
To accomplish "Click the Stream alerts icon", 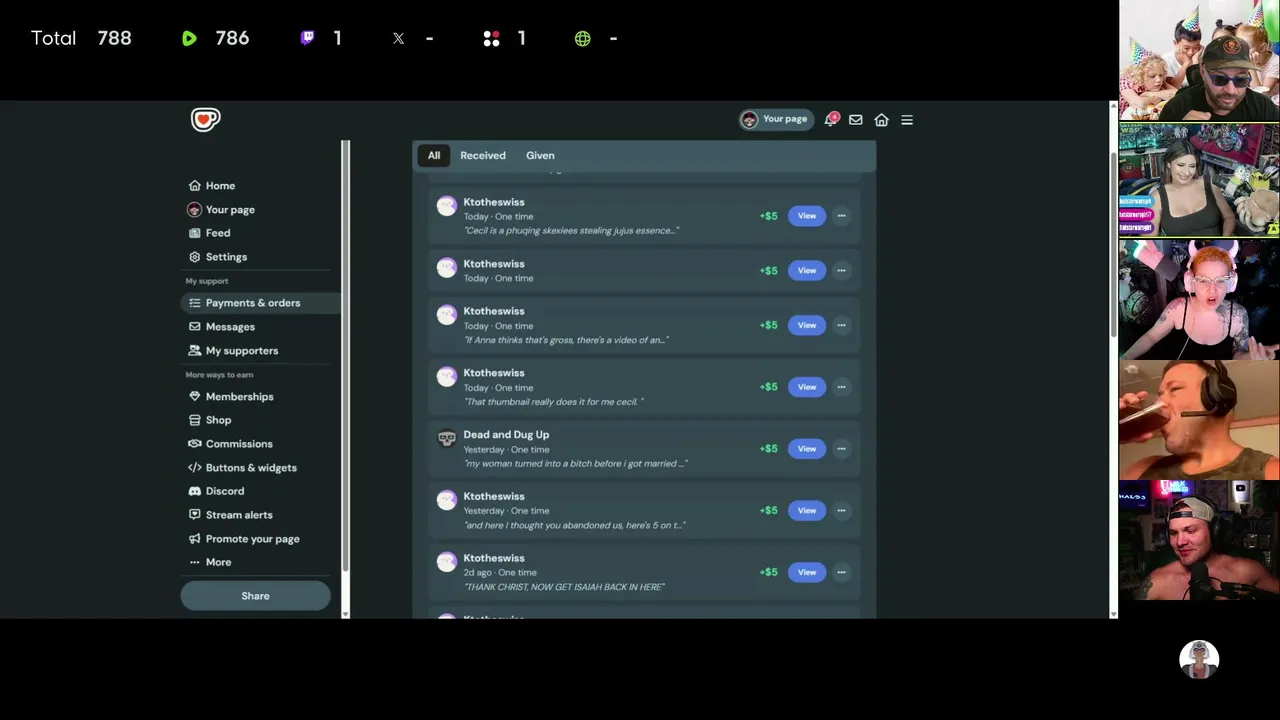I will [195, 515].
